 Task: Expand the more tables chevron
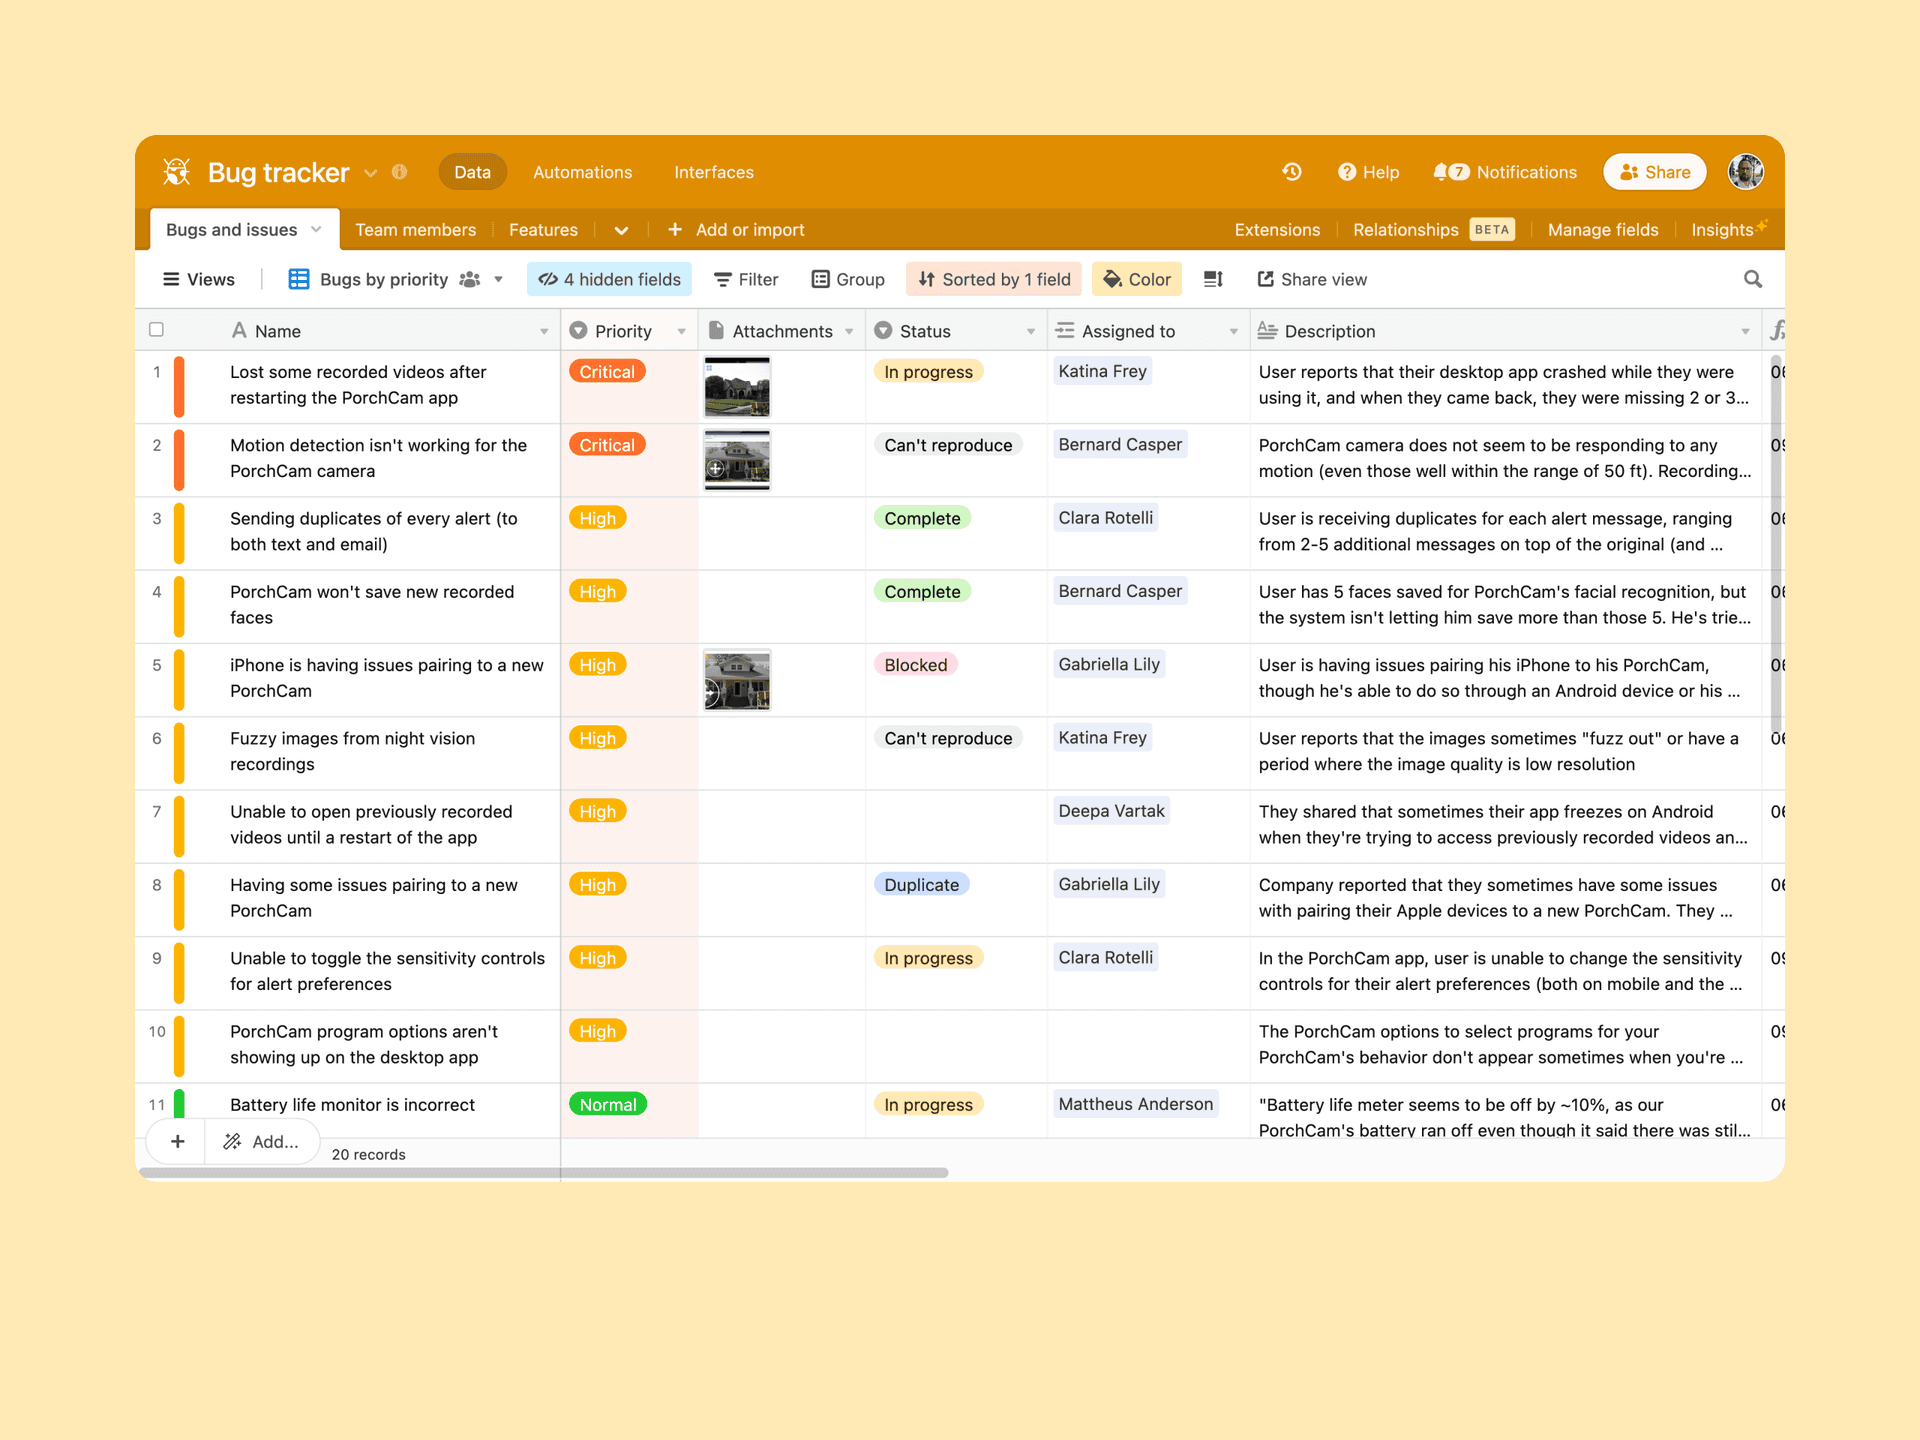tap(621, 230)
